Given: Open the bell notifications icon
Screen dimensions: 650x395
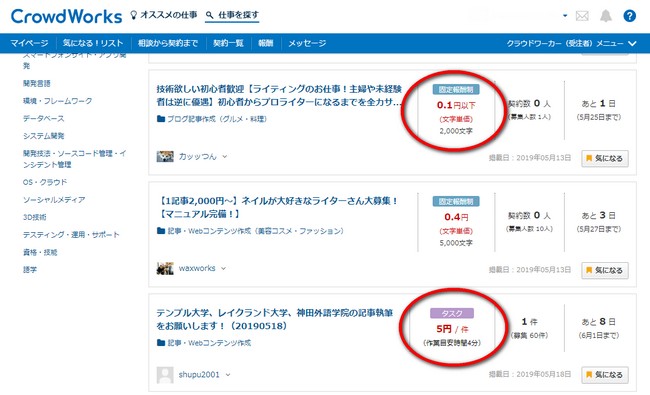Looking at the screenshot, I should click(x=606, y=16).
